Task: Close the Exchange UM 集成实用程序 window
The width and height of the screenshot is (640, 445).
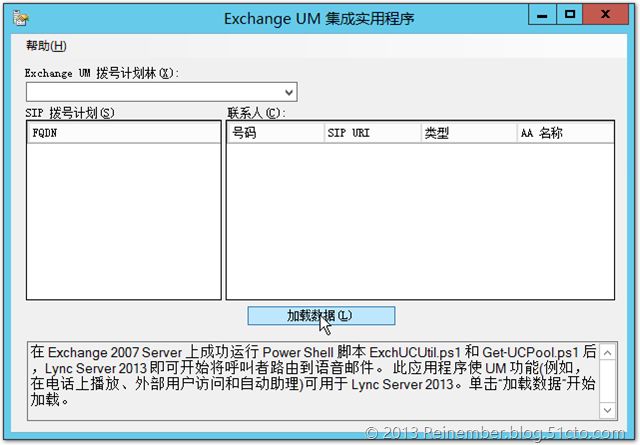Action: click(606, 15)
